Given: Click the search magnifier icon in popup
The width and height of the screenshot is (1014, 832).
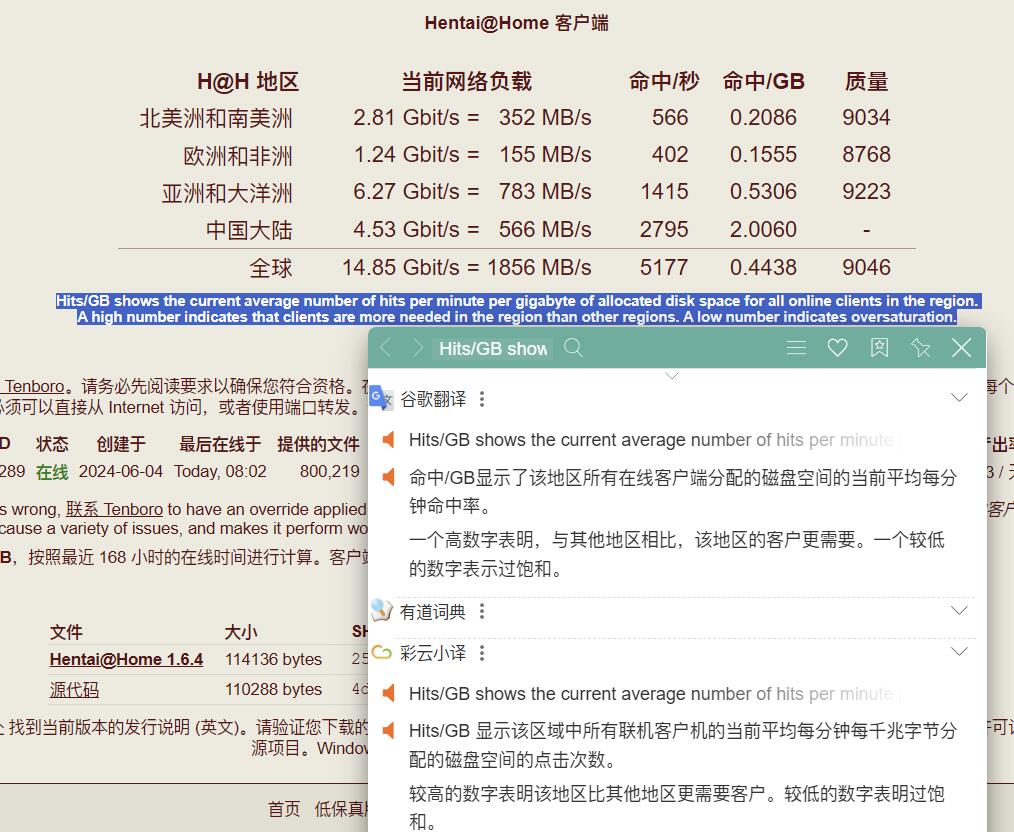Looking at the screenshot, I should point(574,348).
